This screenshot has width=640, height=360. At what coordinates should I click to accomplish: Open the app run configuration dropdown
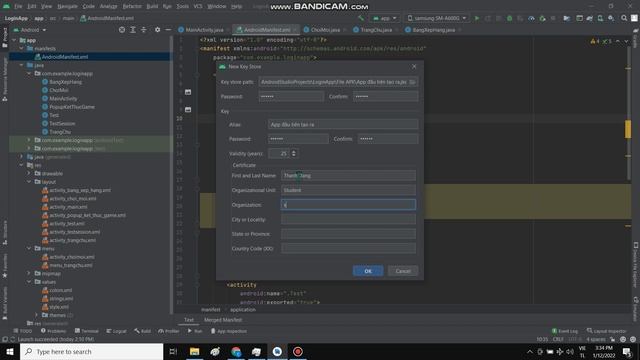[x=384, y=18]
